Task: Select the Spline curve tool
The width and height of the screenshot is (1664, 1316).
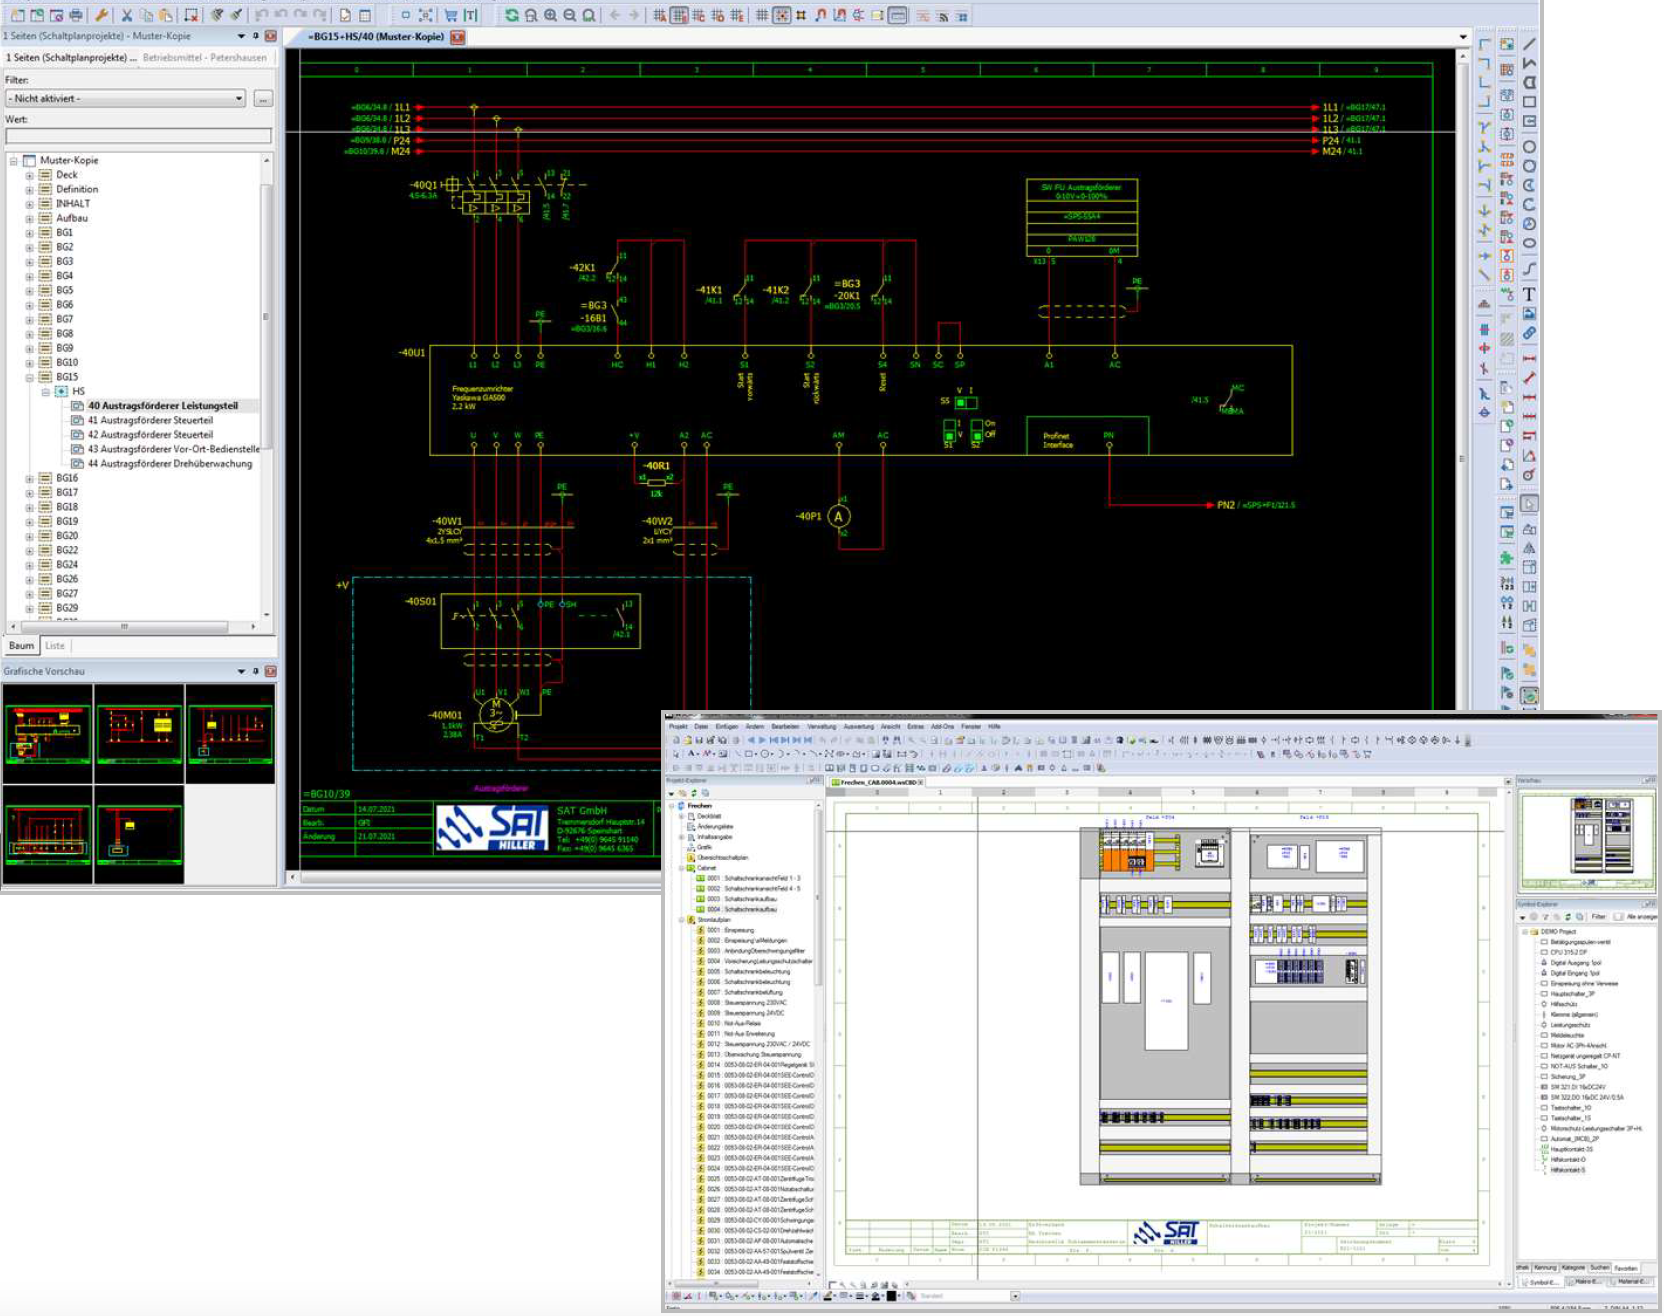Action: click(x=1529, y=269)
